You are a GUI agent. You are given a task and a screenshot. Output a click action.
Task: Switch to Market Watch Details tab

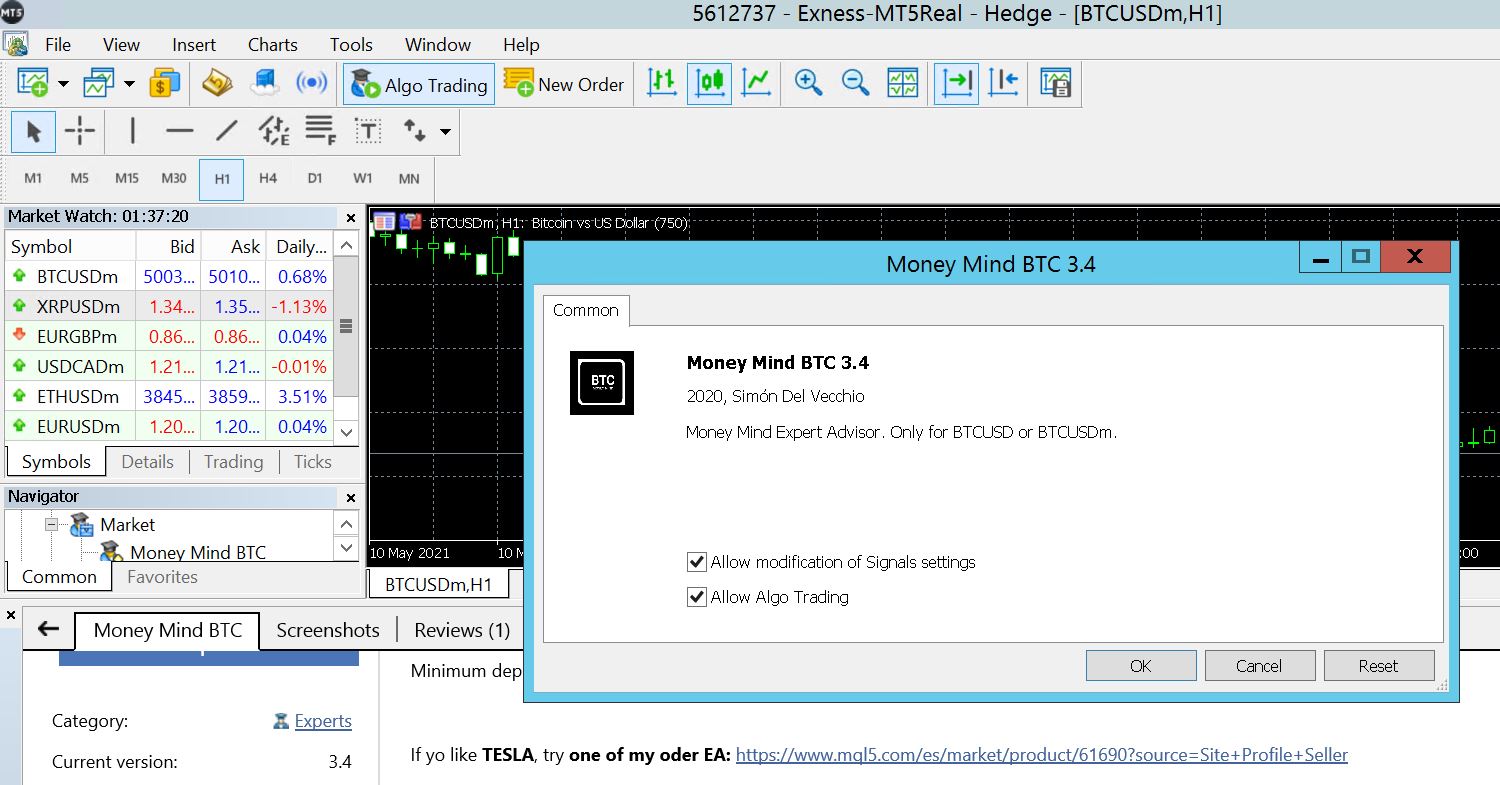pos(147,461)
